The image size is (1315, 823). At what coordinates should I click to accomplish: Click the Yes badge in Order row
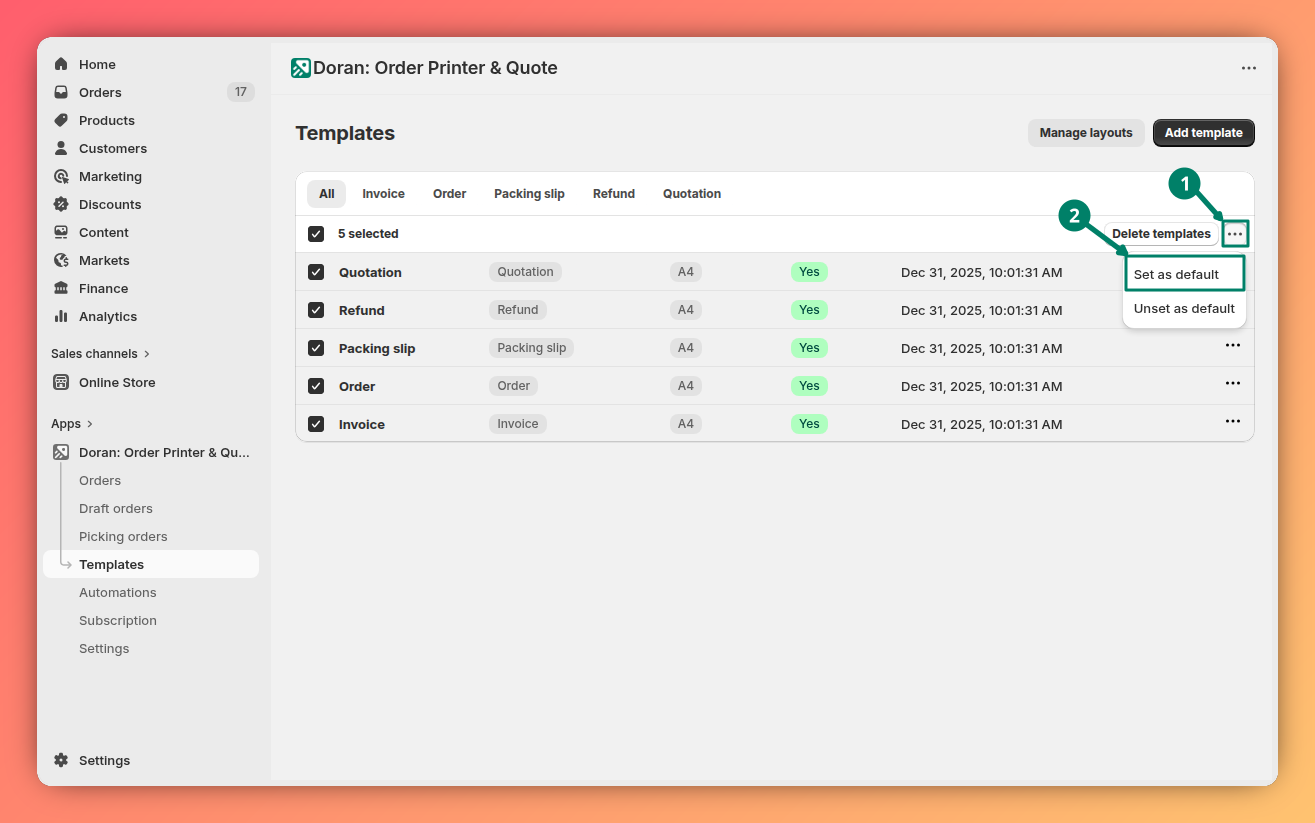809,386
